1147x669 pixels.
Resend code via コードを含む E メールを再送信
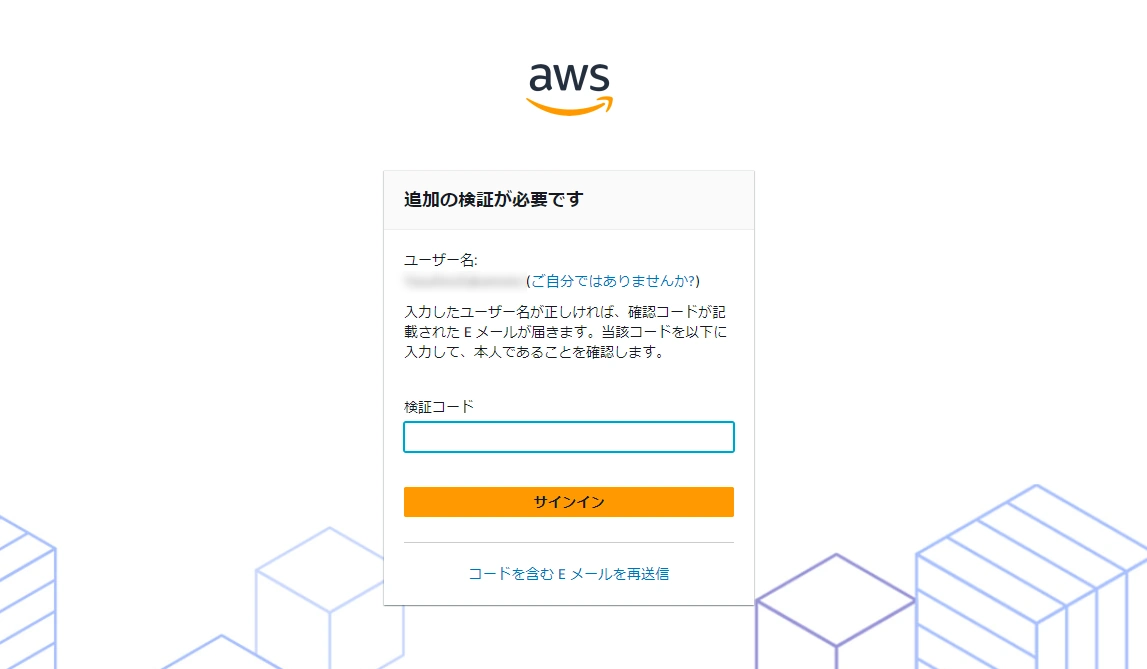point(569,574)
